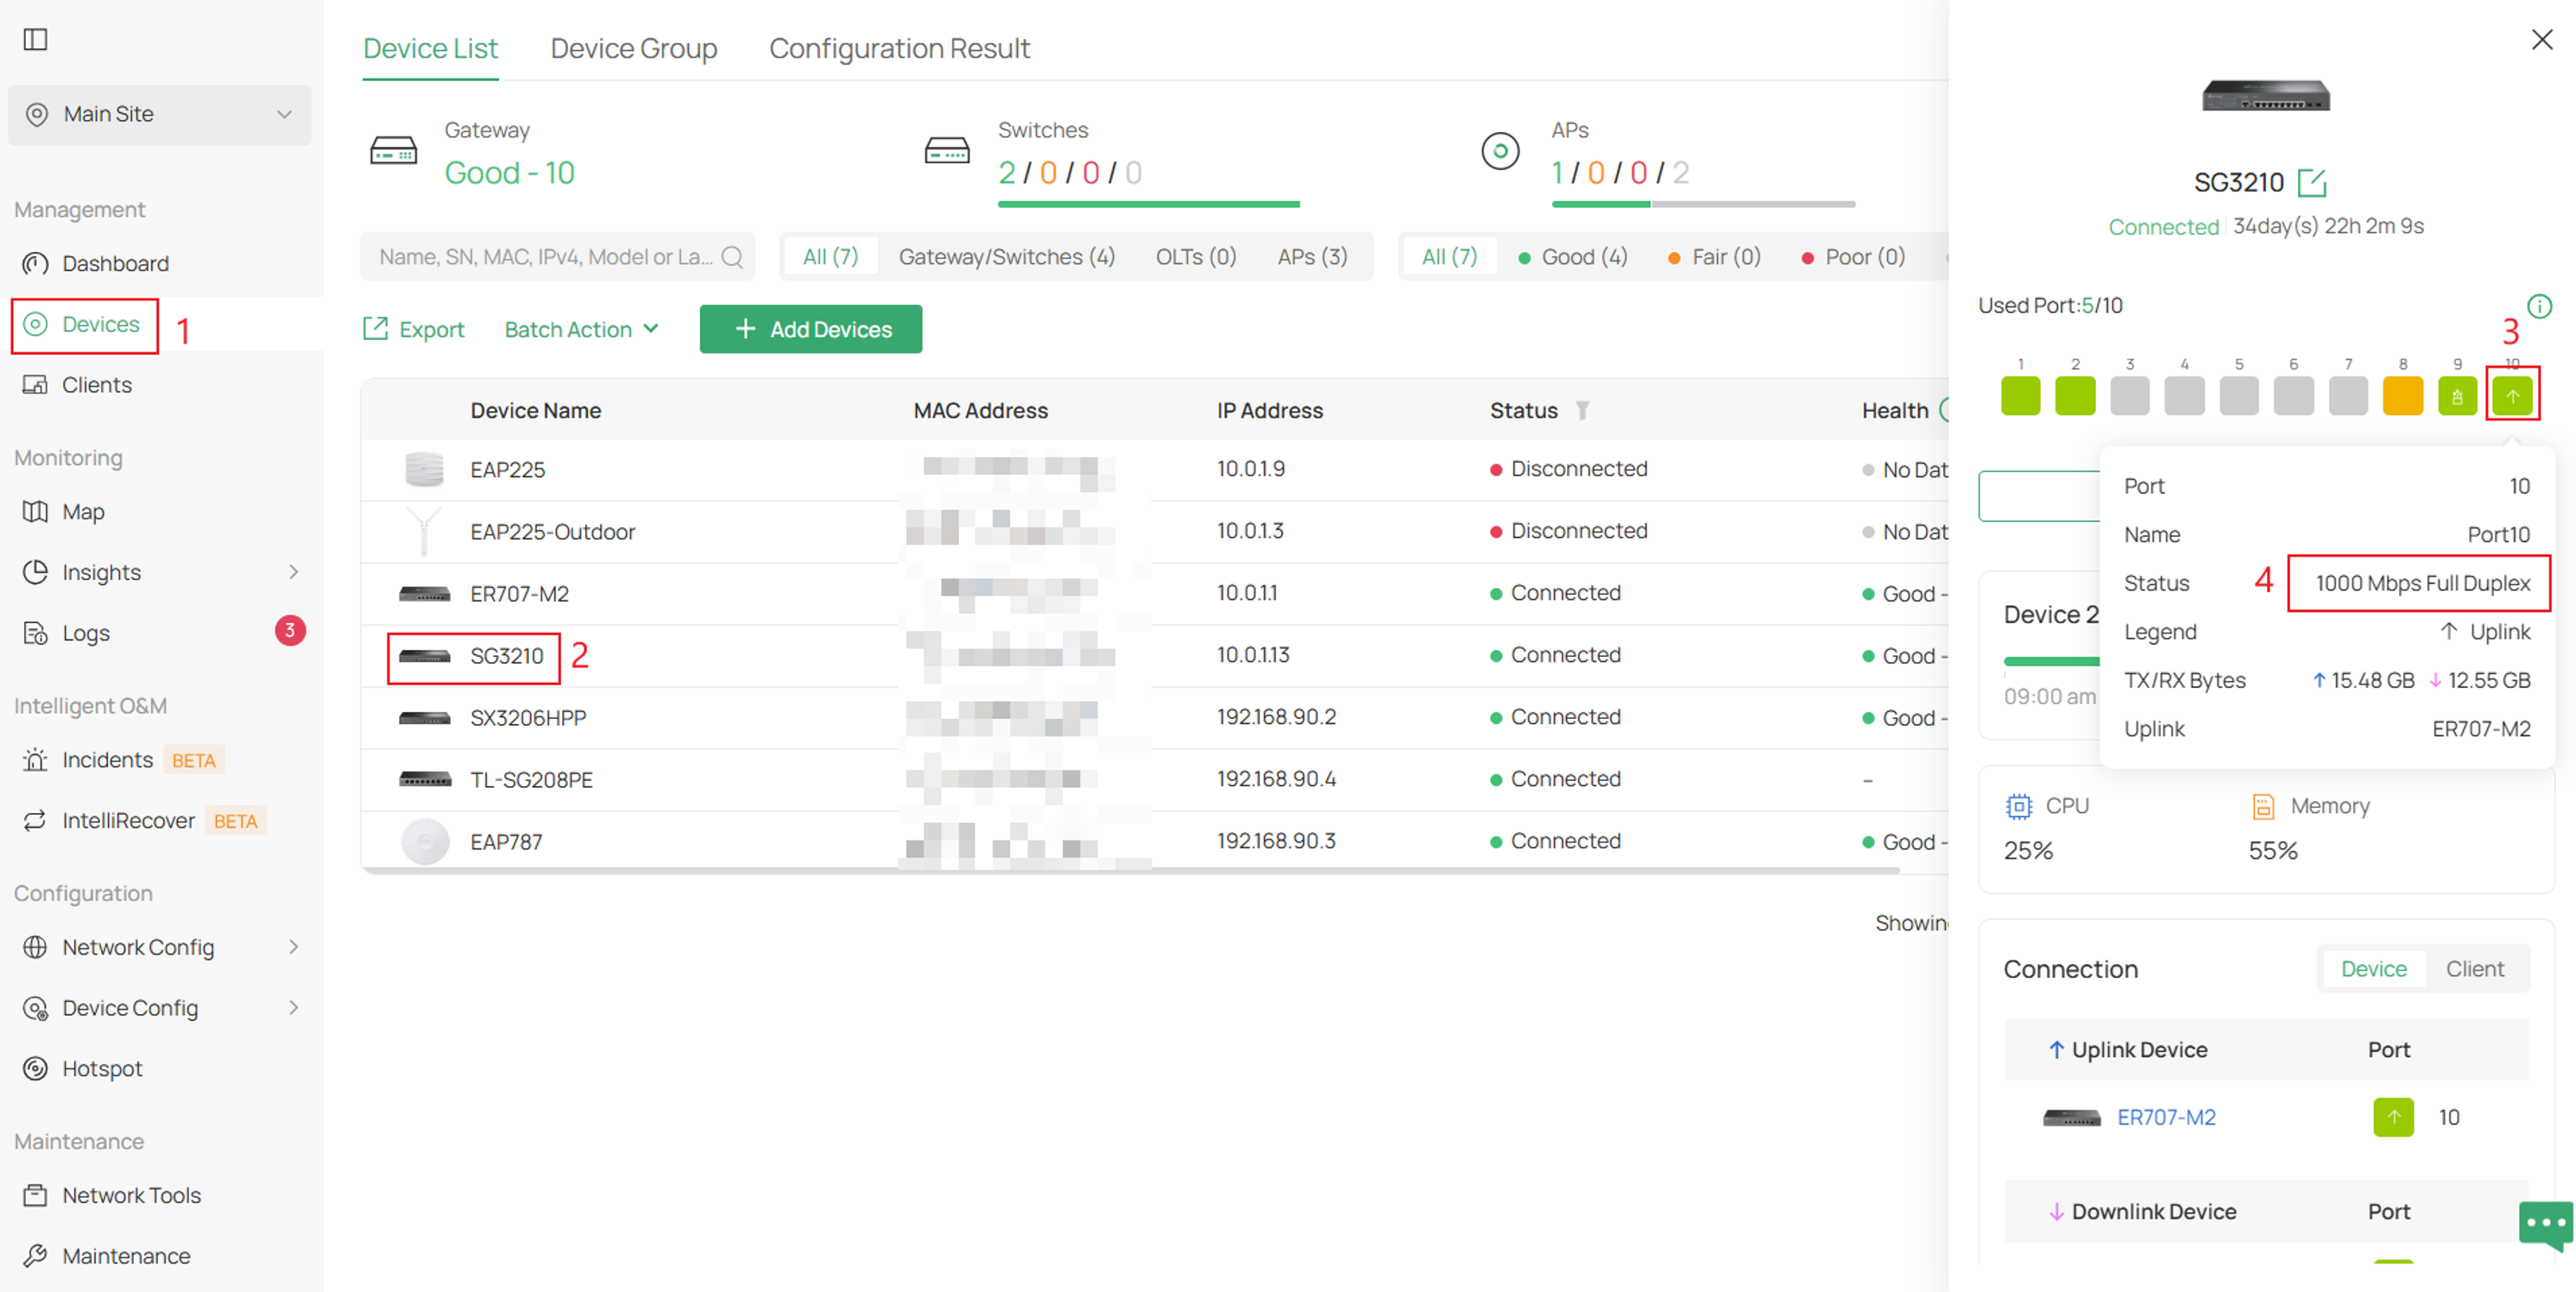The image size is (2576, 1292).
Task: Expand the Network Config submenu arrow
Action: pyautogui.click(x=293, y=947)
